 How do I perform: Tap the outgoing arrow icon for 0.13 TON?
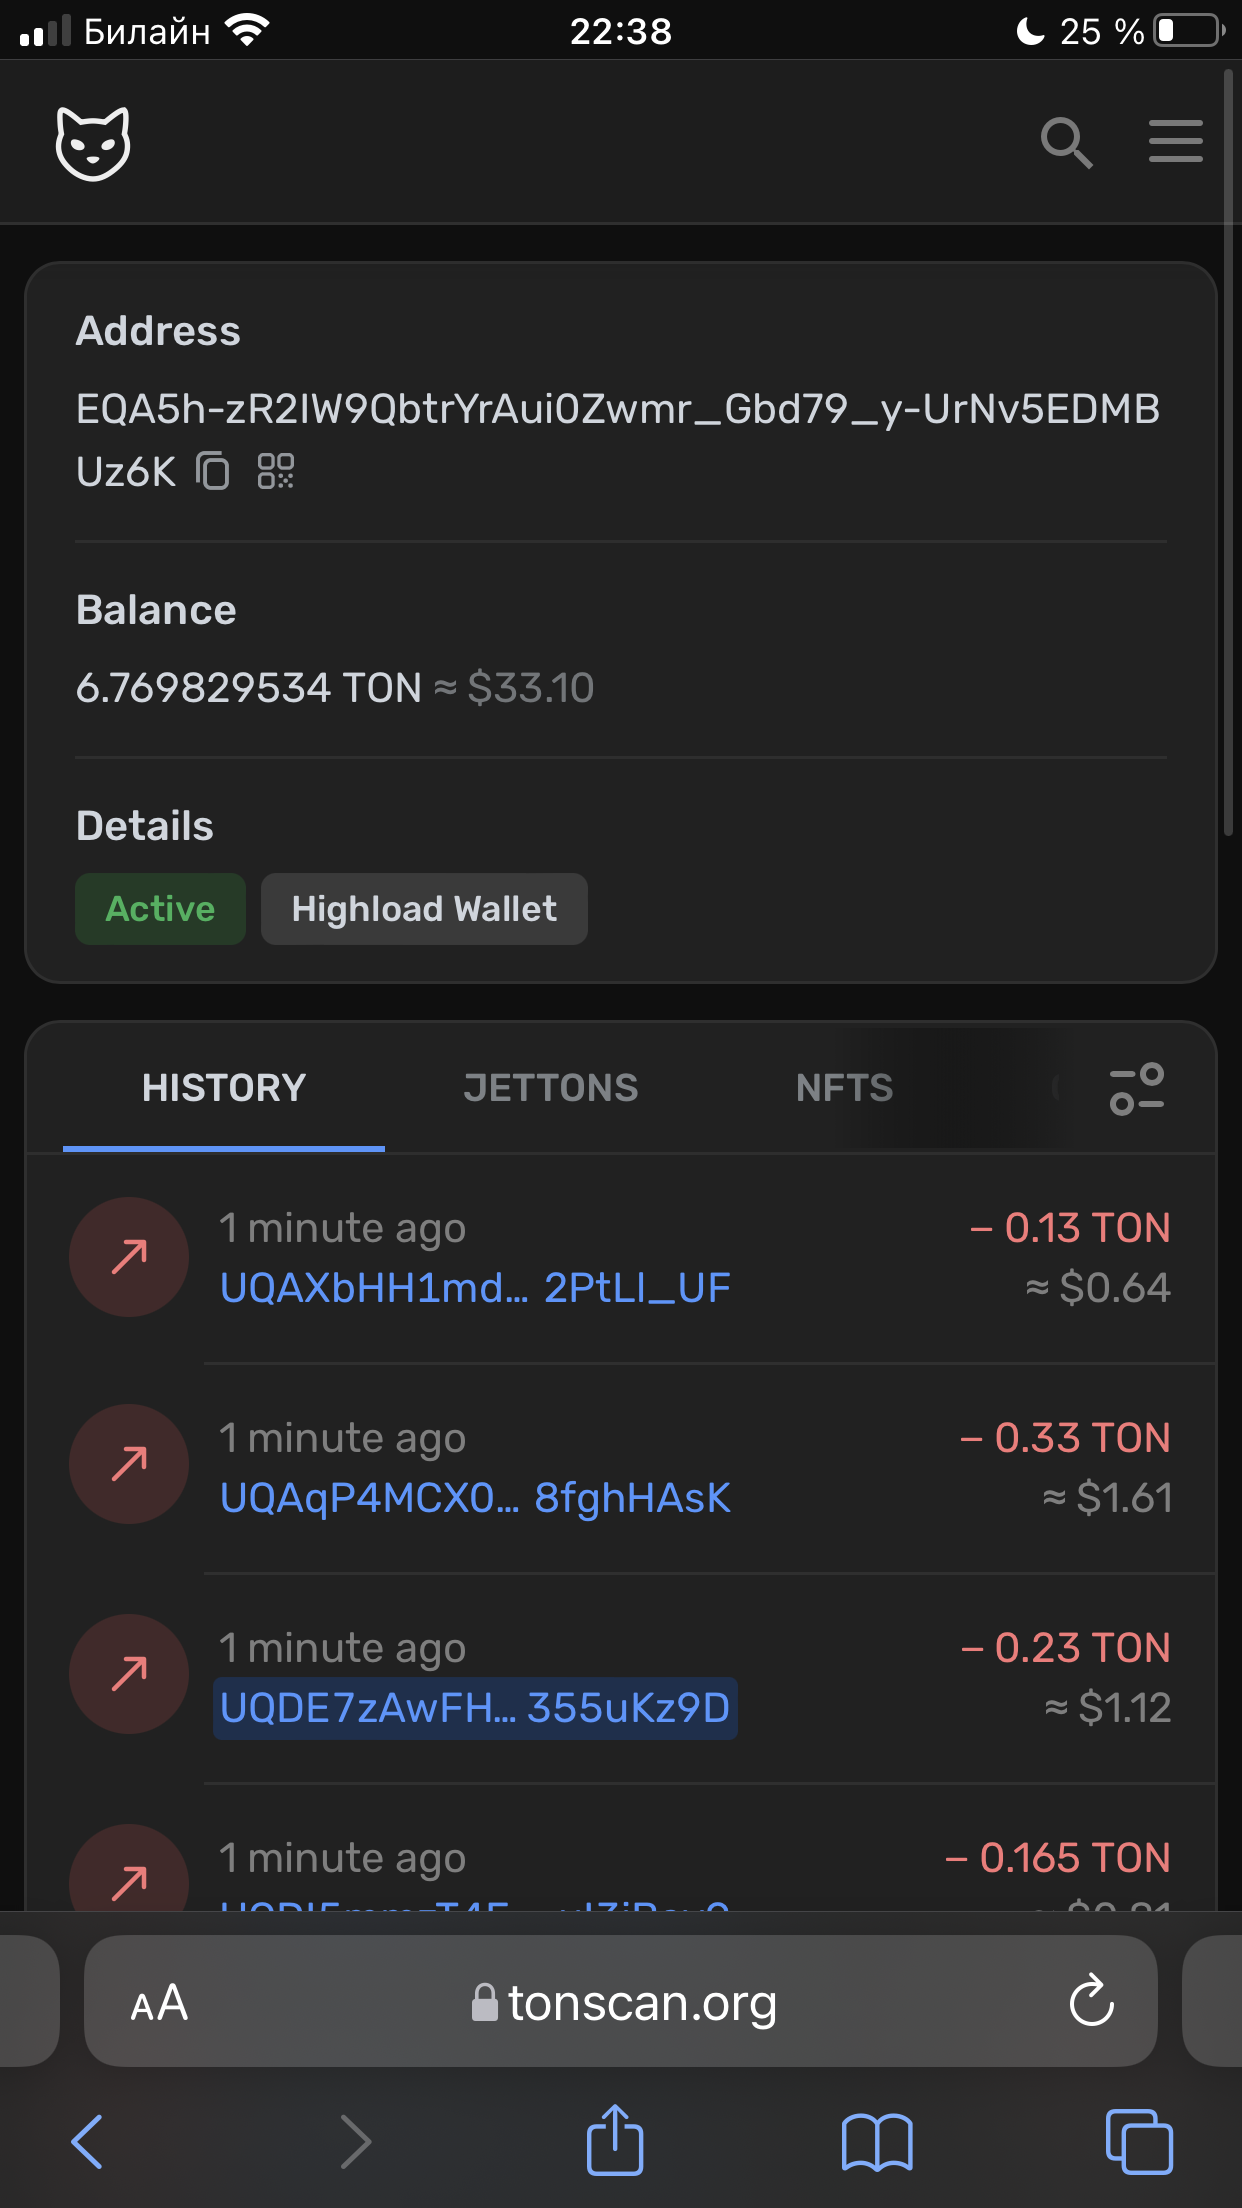click(x=129, y=1257)
